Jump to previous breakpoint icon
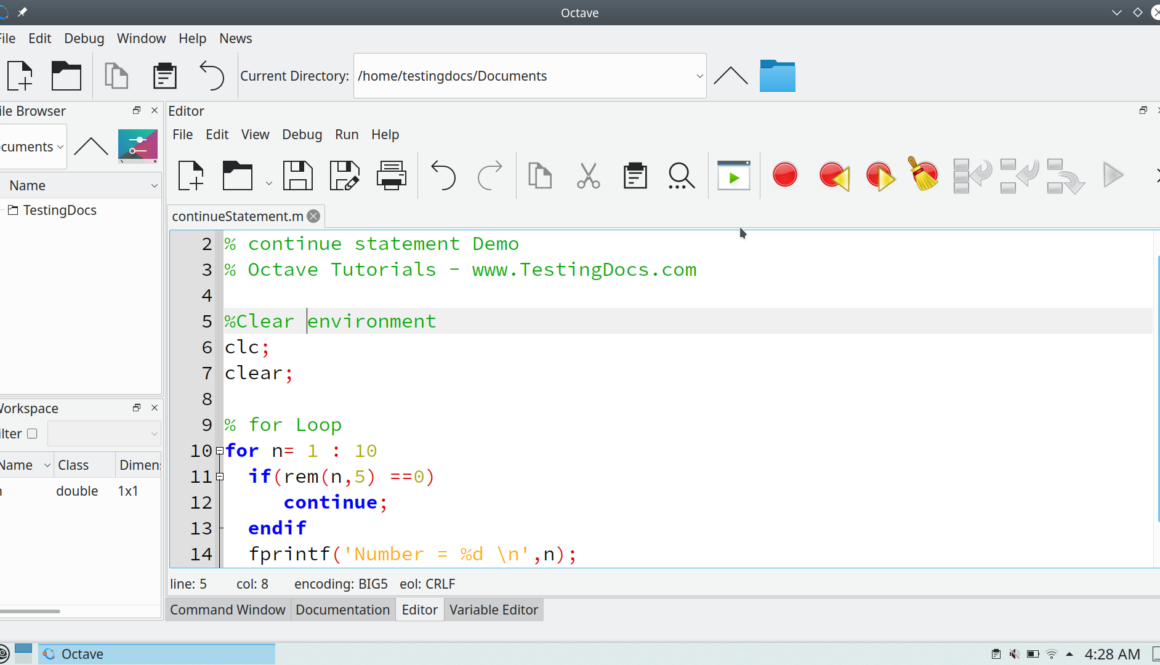This screenshot has height=665, width=1160. coord(834,176)
